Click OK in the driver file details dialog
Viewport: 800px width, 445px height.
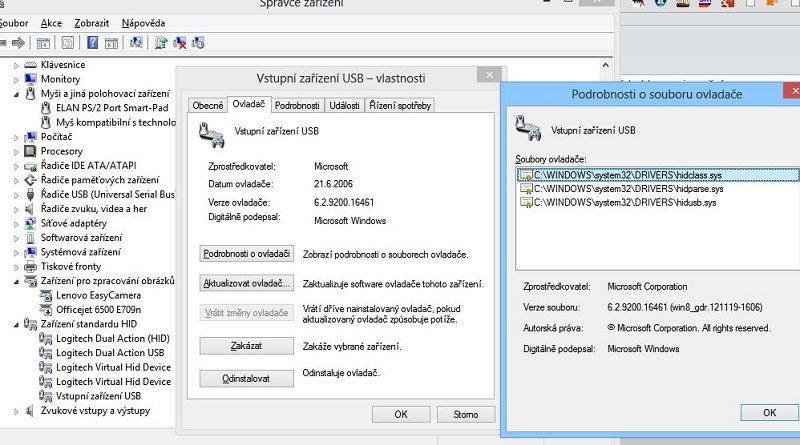(769, 412)
